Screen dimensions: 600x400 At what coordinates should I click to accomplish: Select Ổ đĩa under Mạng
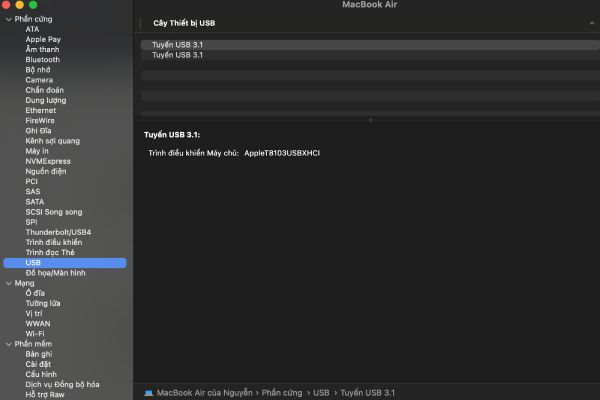(x=35, y=293)
